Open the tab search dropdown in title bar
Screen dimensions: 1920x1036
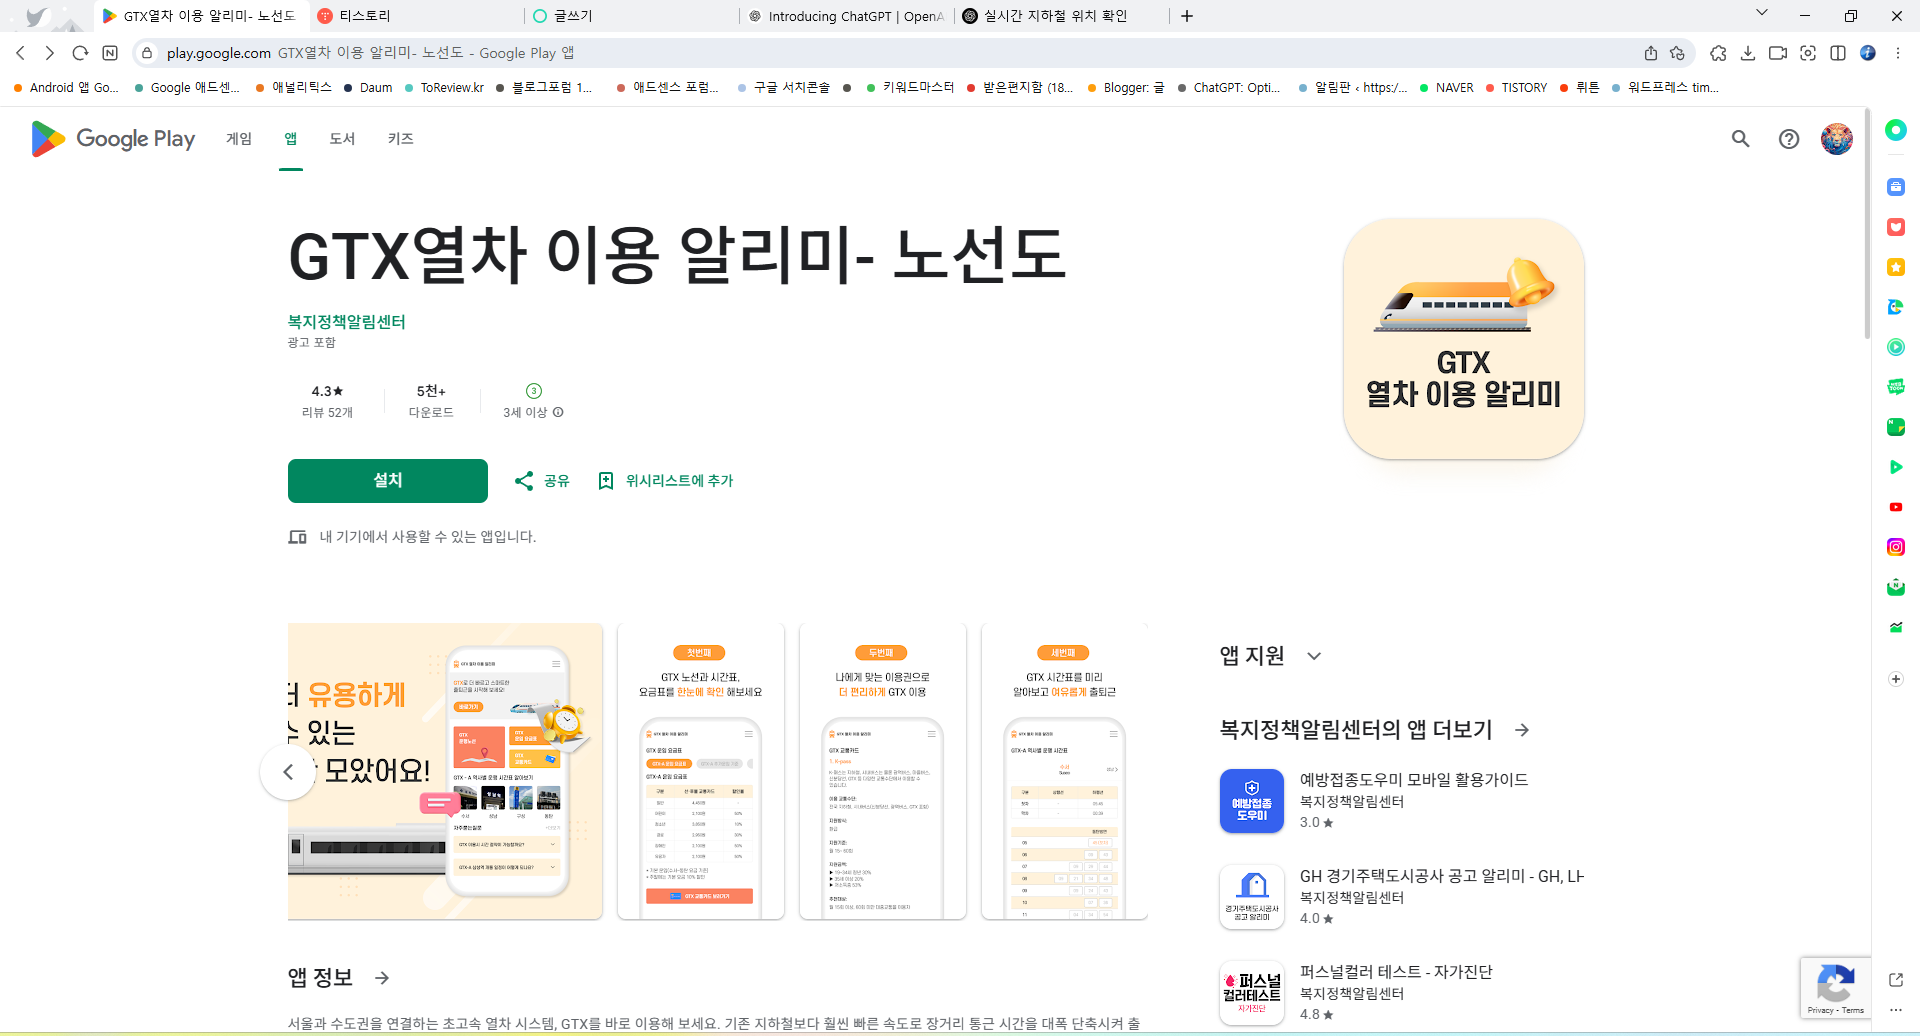[1762, 13]
